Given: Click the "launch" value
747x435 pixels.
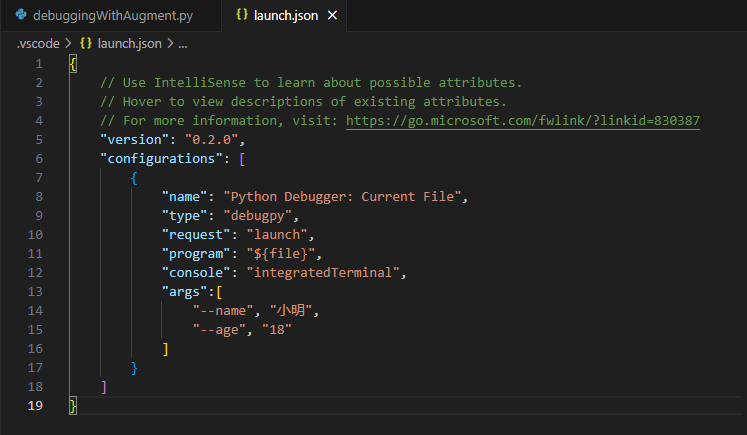Looking at the screenshot, I should (x=277, y=235).
